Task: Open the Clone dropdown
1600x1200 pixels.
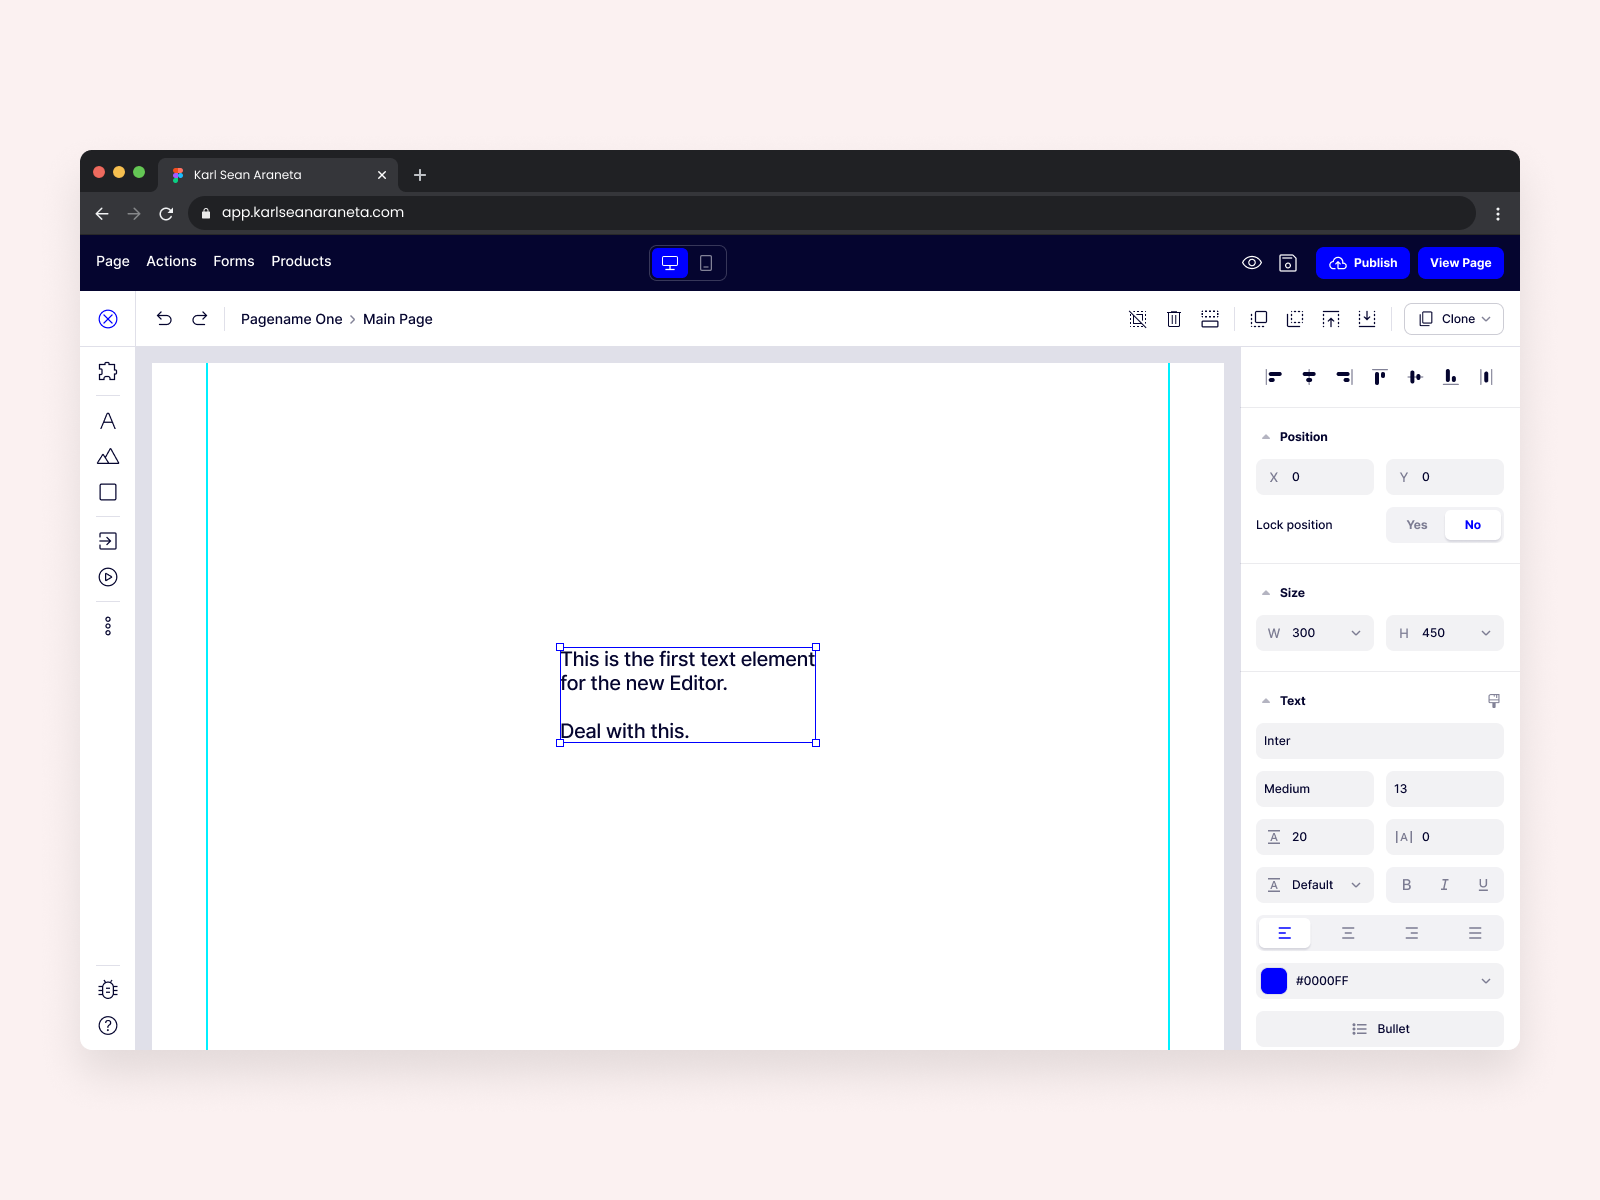Action: pyautogui.click(x=1454, y=319)
